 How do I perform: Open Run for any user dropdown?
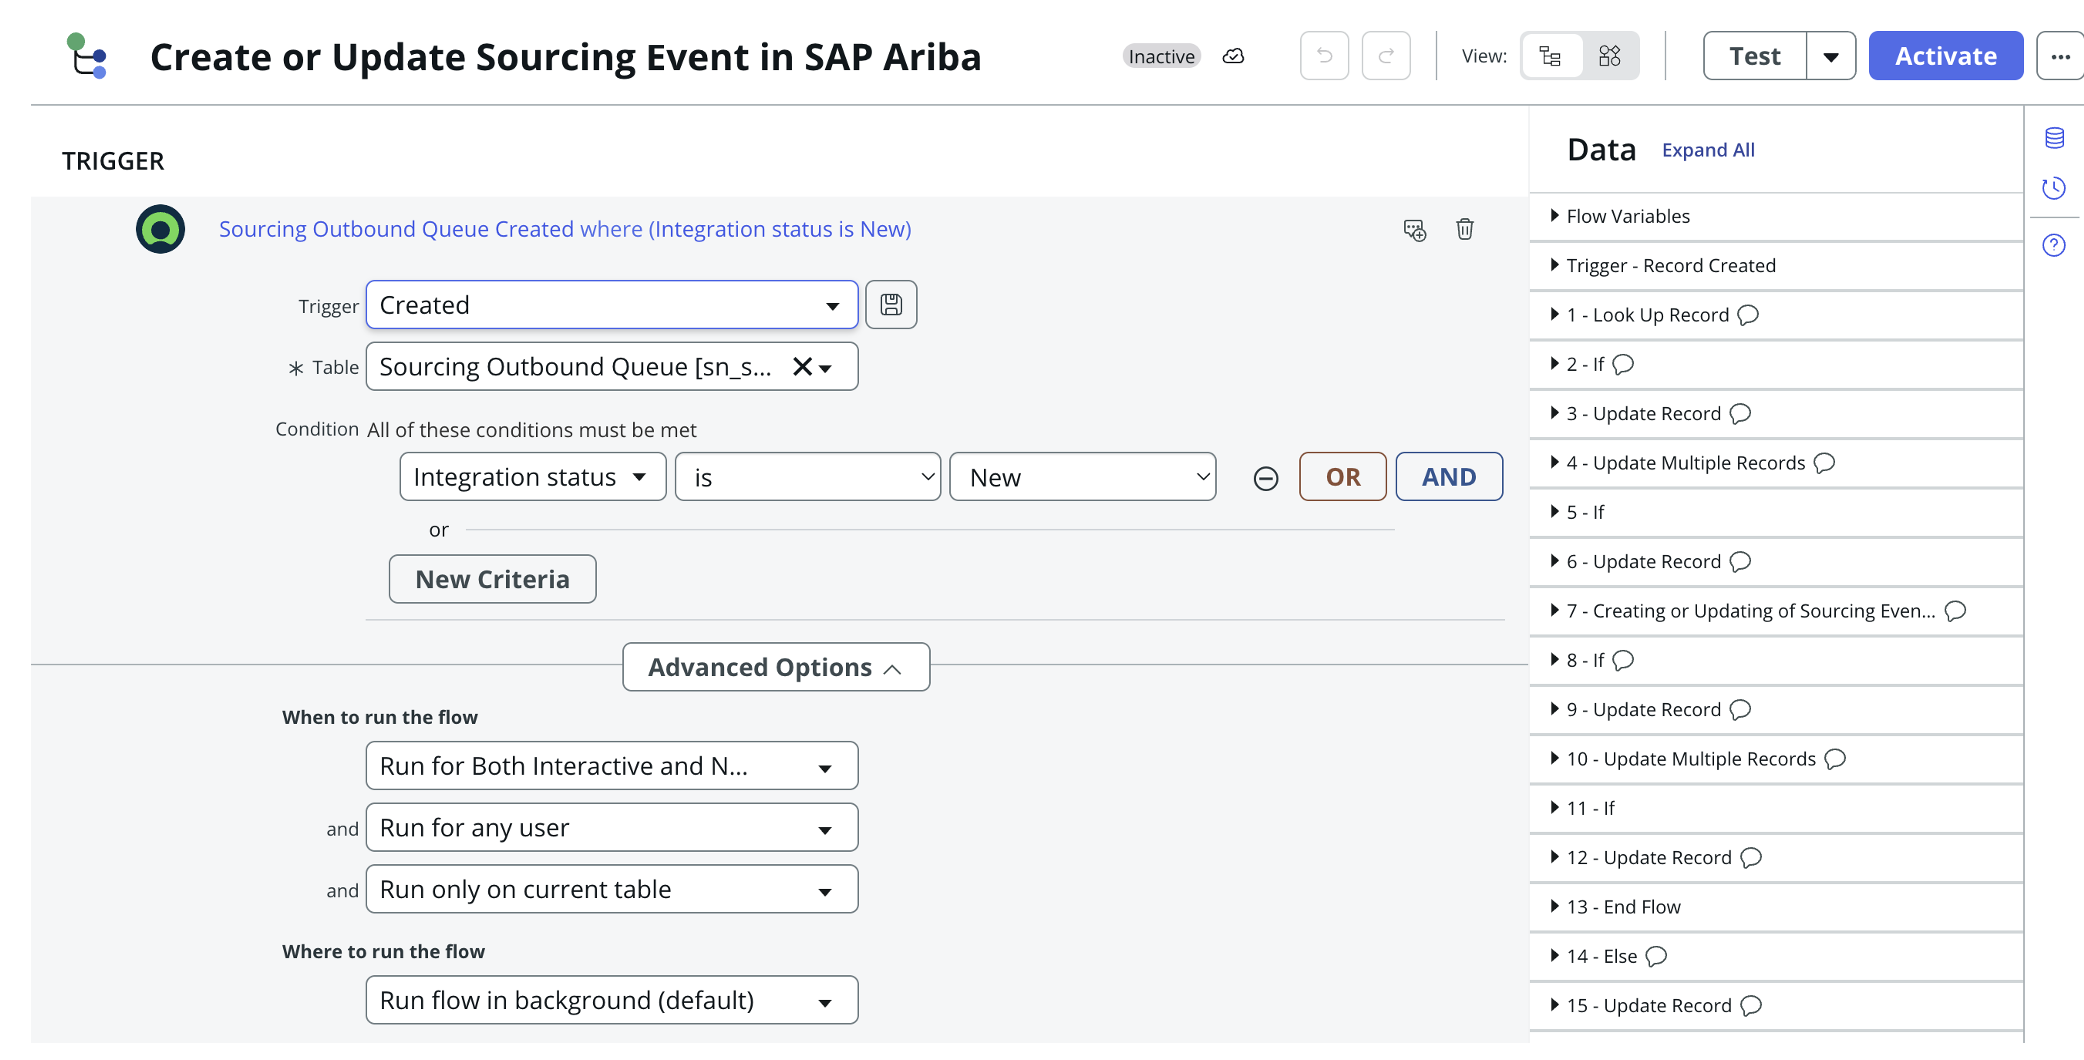pos(612,828)
